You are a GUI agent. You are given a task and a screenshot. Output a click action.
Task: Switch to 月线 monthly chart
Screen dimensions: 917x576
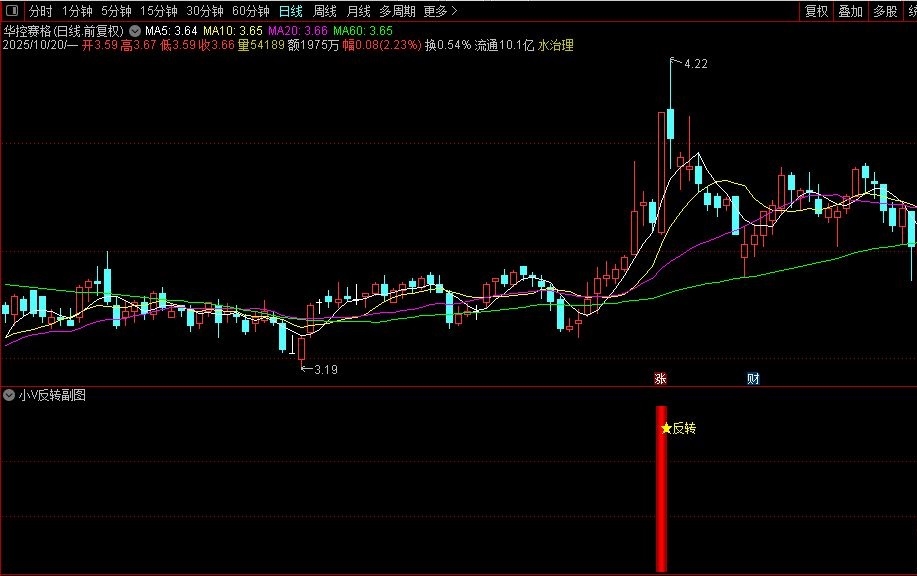pyautogui.click(x=358, y=11)
